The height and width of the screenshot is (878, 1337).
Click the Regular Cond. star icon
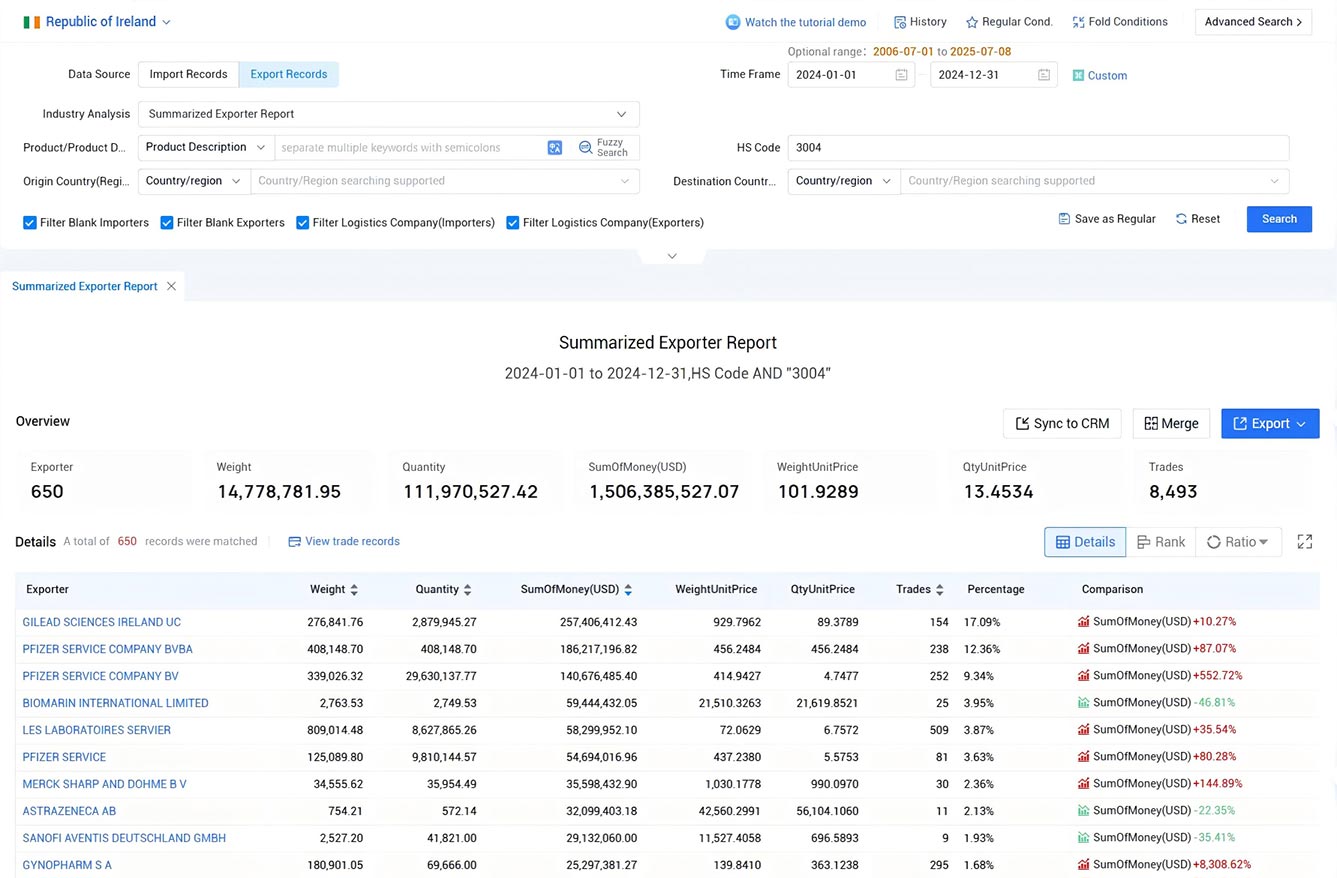(x=972, y=22)
